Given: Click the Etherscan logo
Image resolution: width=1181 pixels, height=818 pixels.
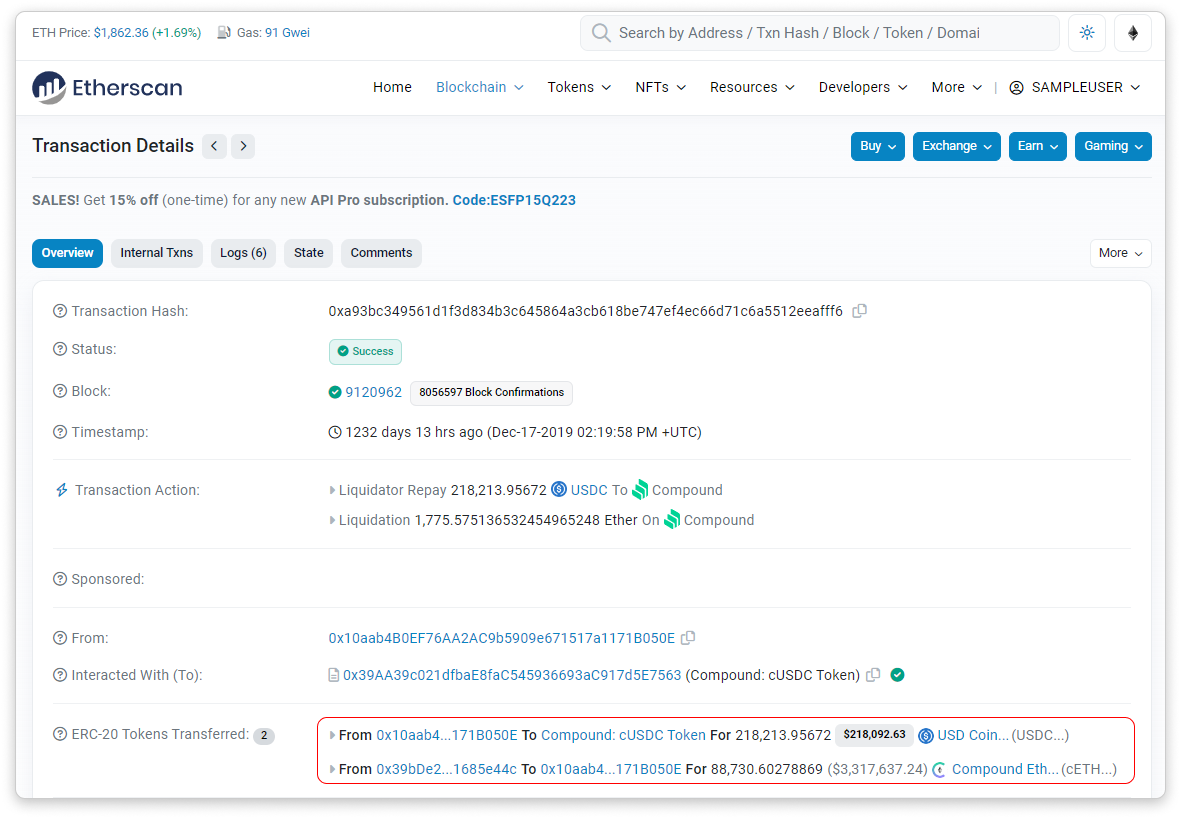Looking at the screenshot, I should [x=107, y=88].
